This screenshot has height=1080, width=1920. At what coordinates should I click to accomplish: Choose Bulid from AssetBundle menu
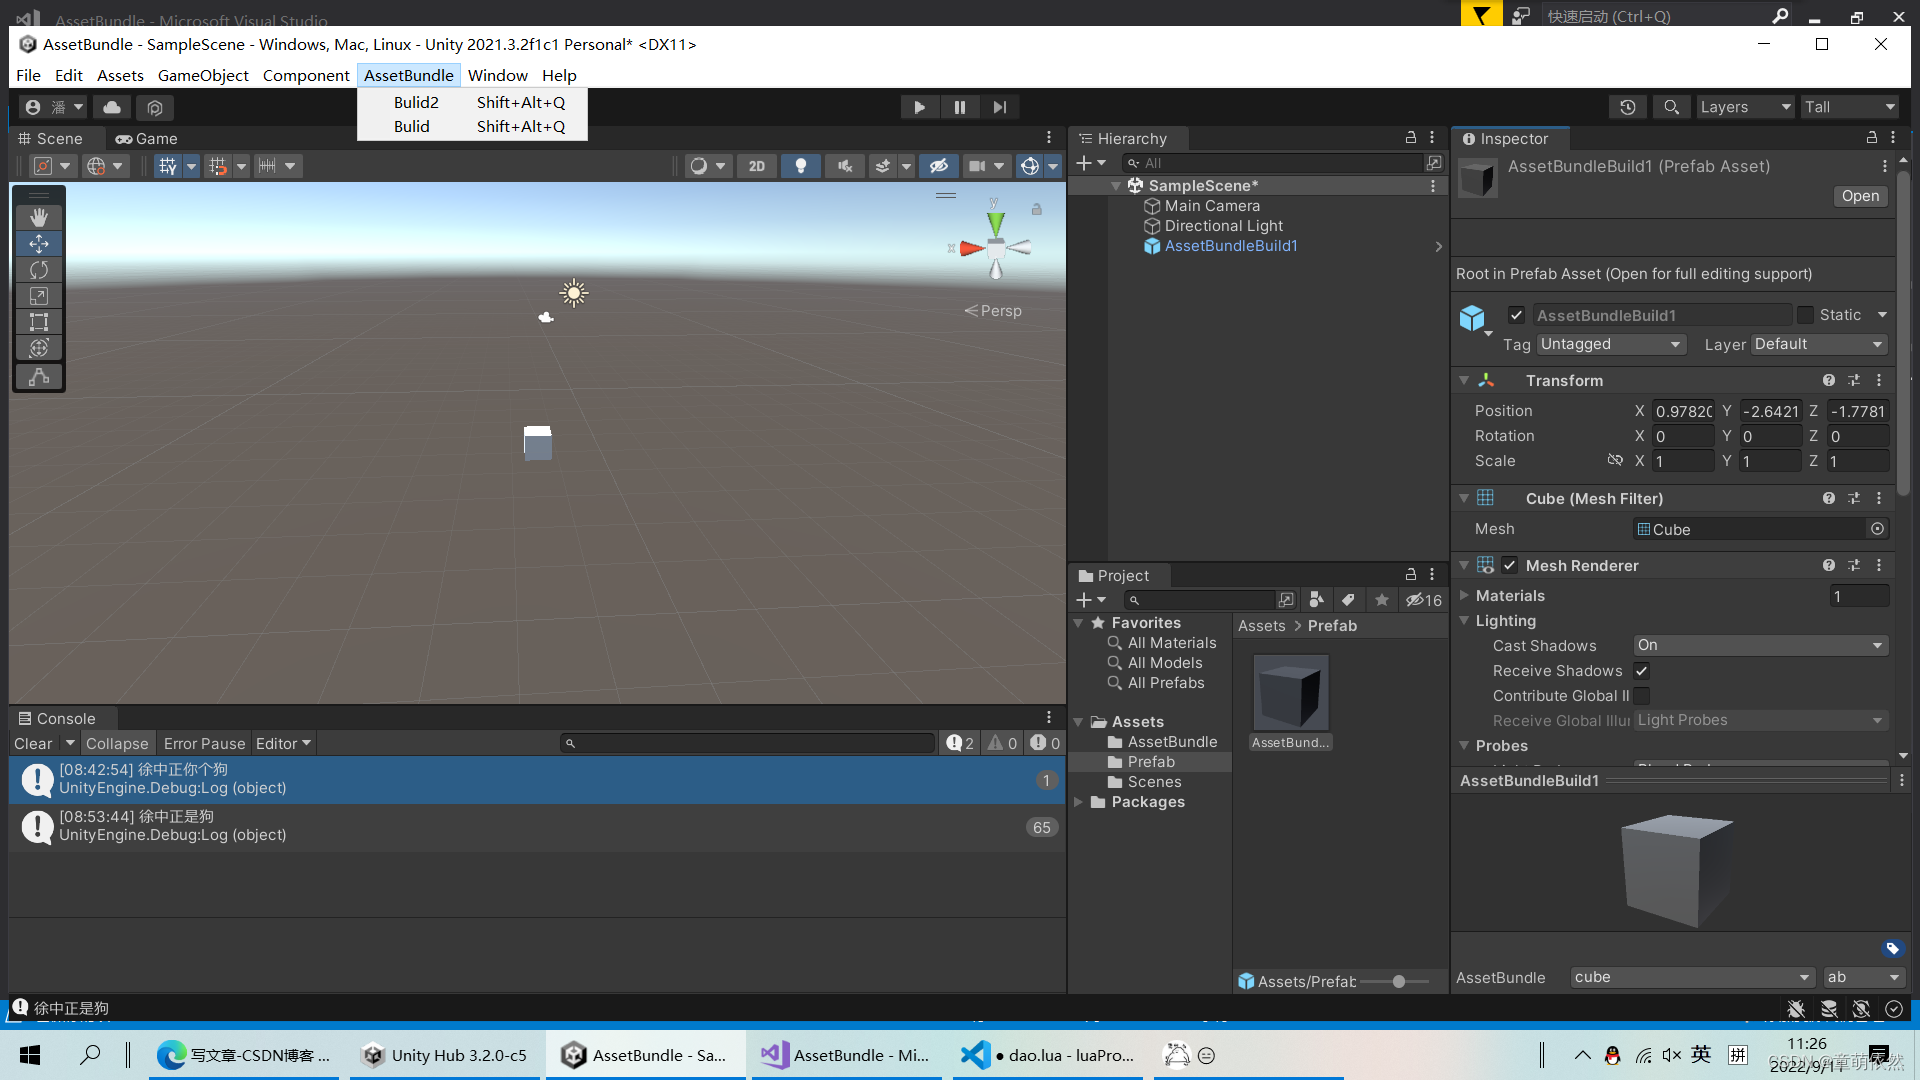click(472, 127)
